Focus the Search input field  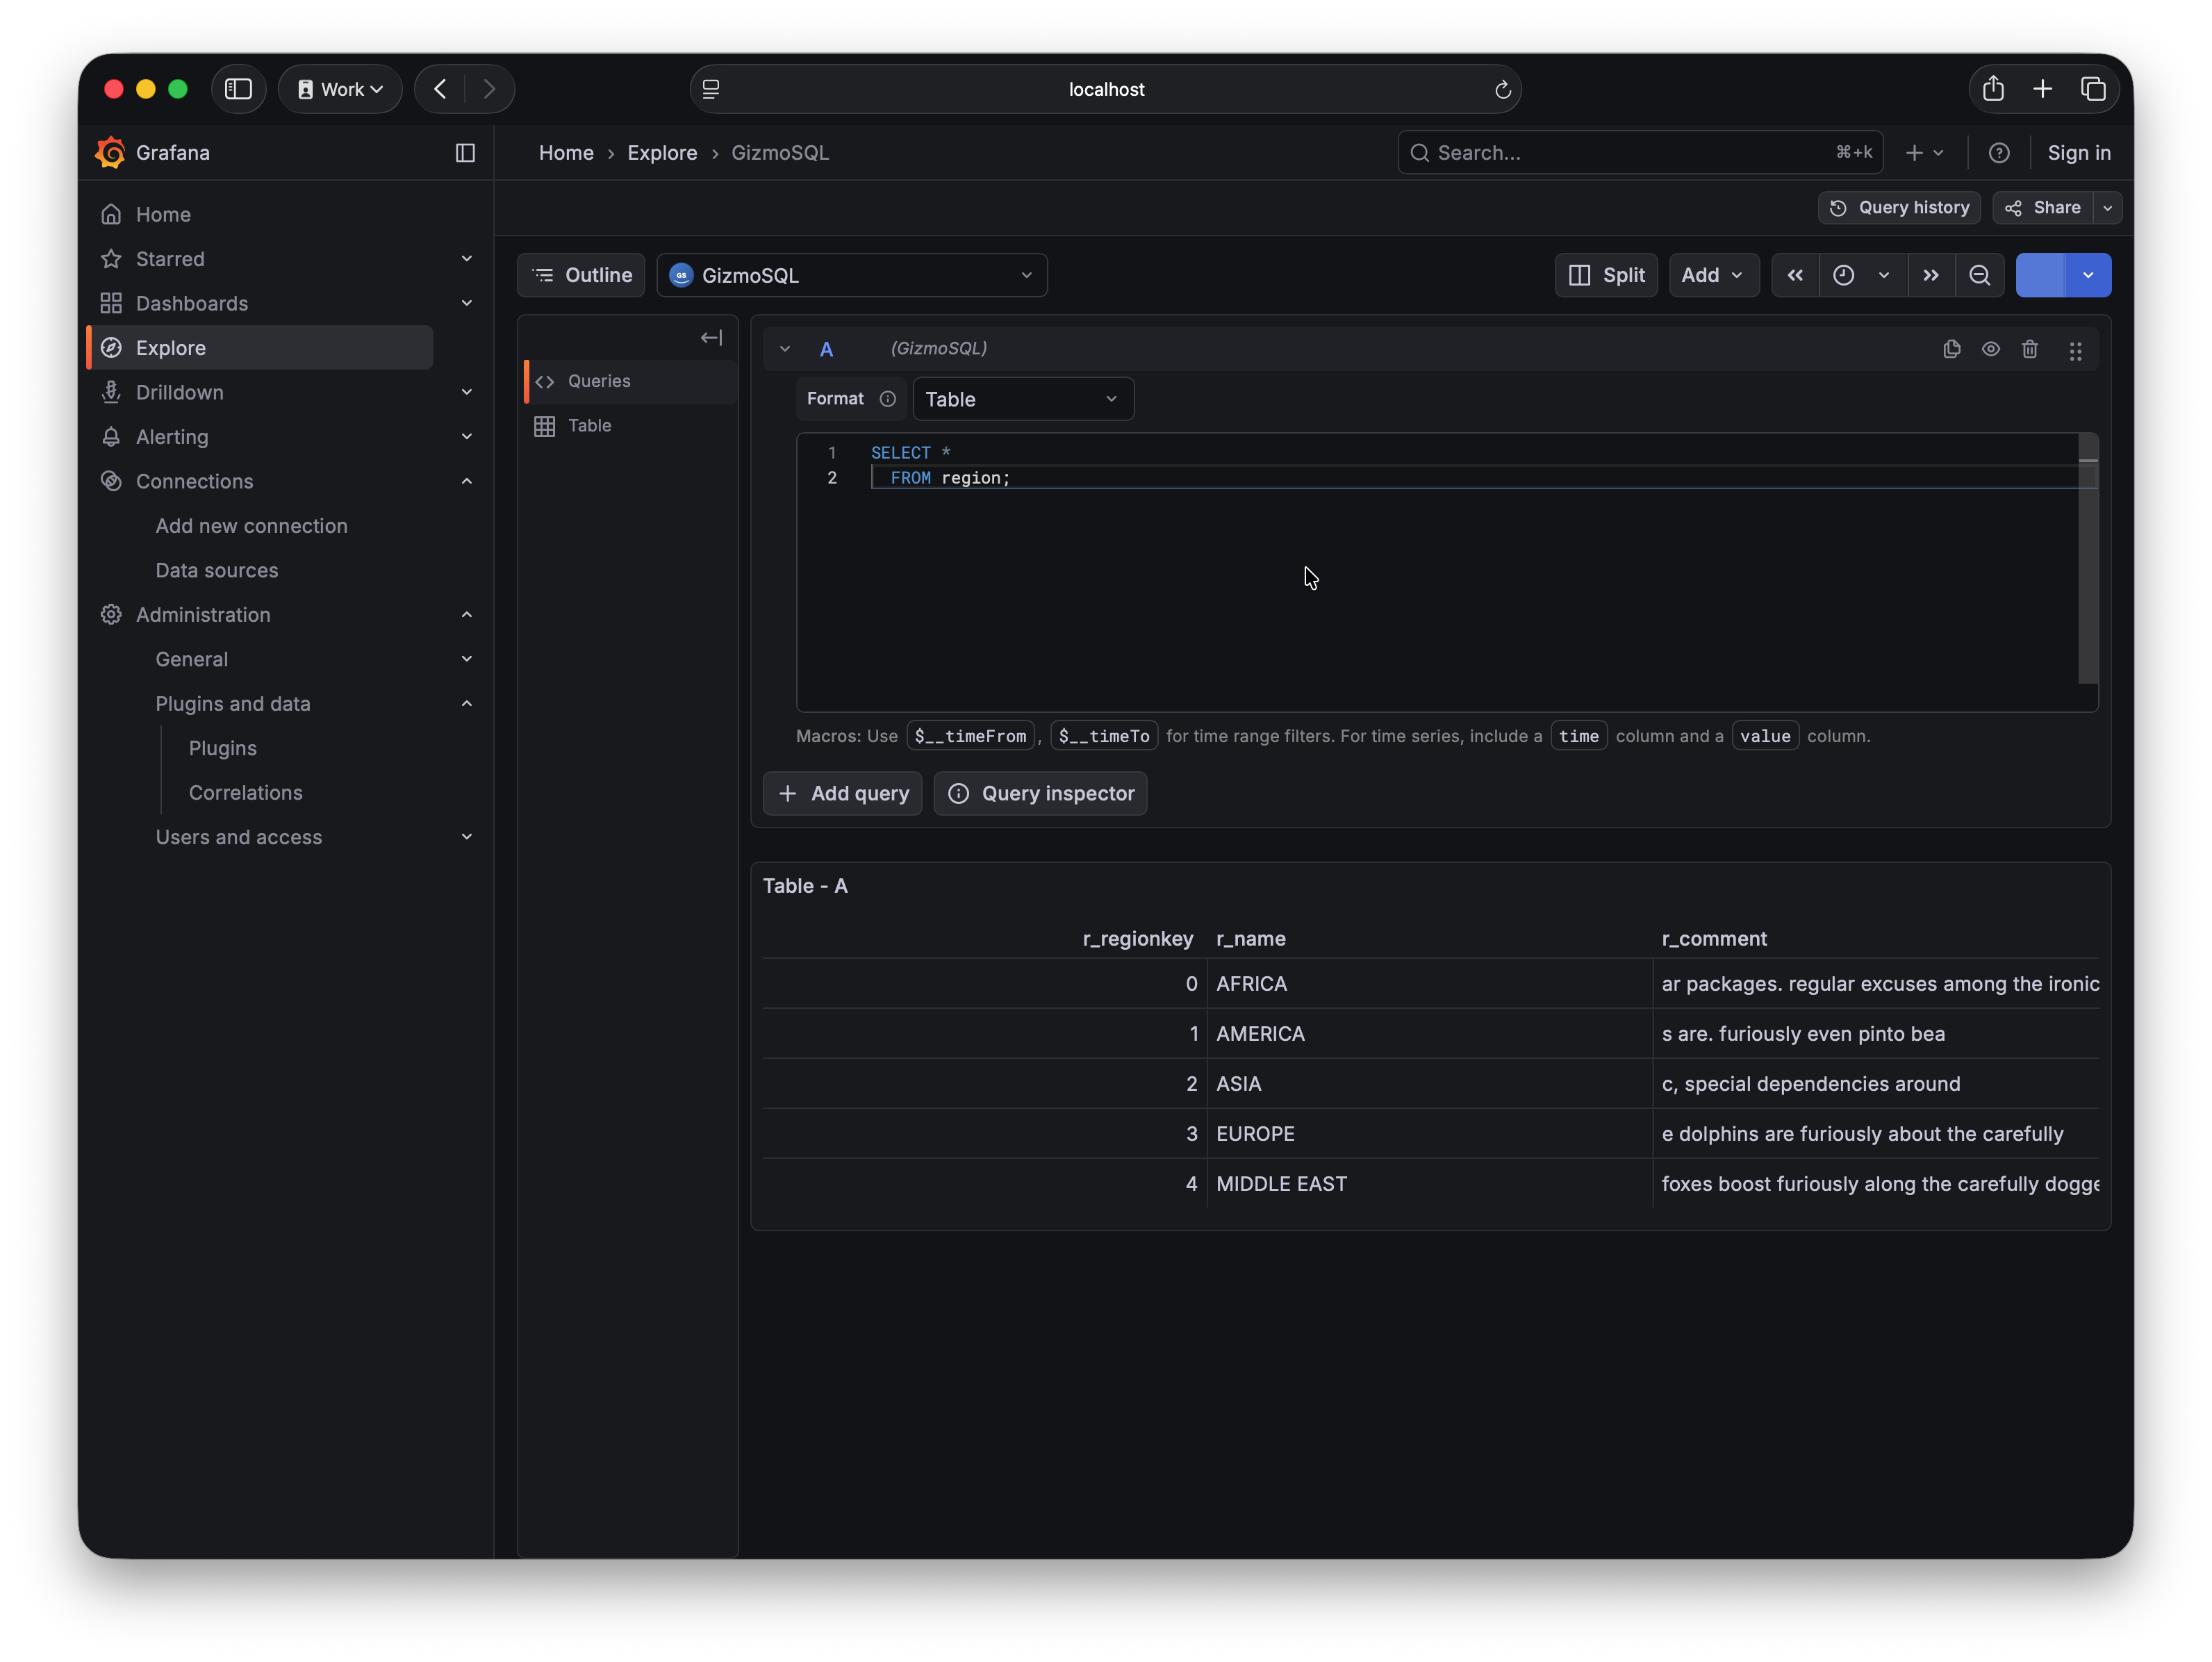pos(1640,153)
